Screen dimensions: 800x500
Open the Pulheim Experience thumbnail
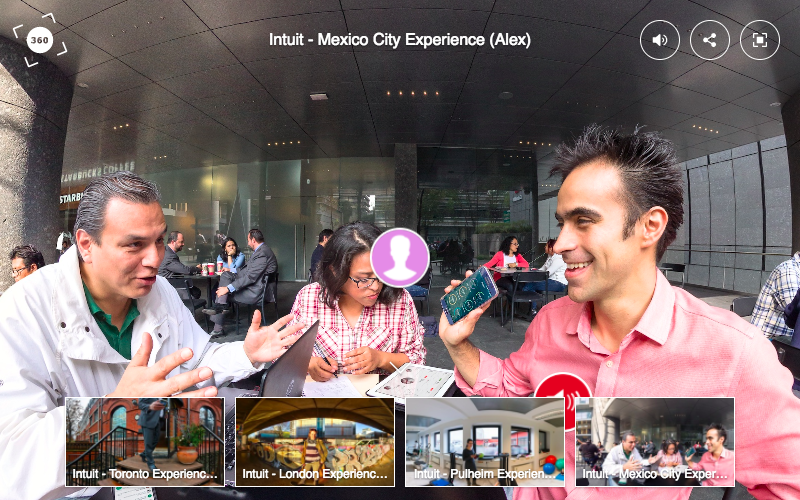[485, 442]
